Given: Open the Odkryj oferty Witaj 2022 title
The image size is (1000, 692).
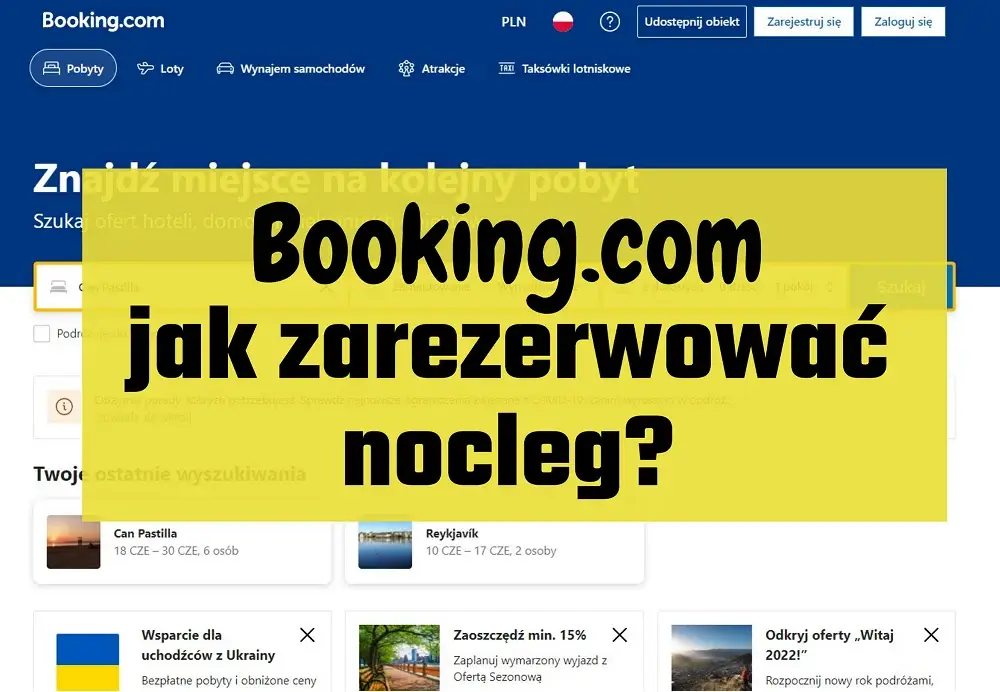Looking at the screenshot, I should pos(830,645).
